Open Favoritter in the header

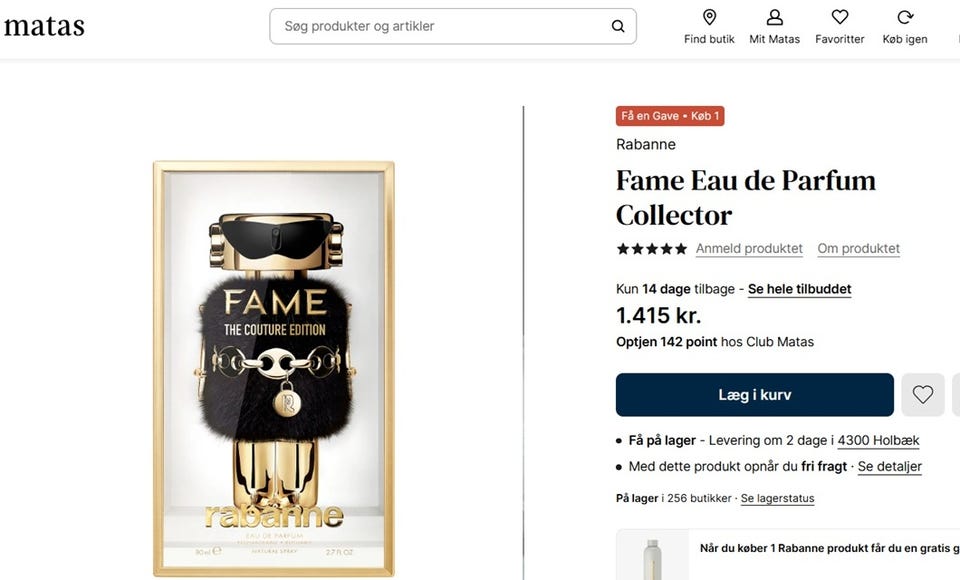click(839, 26)
